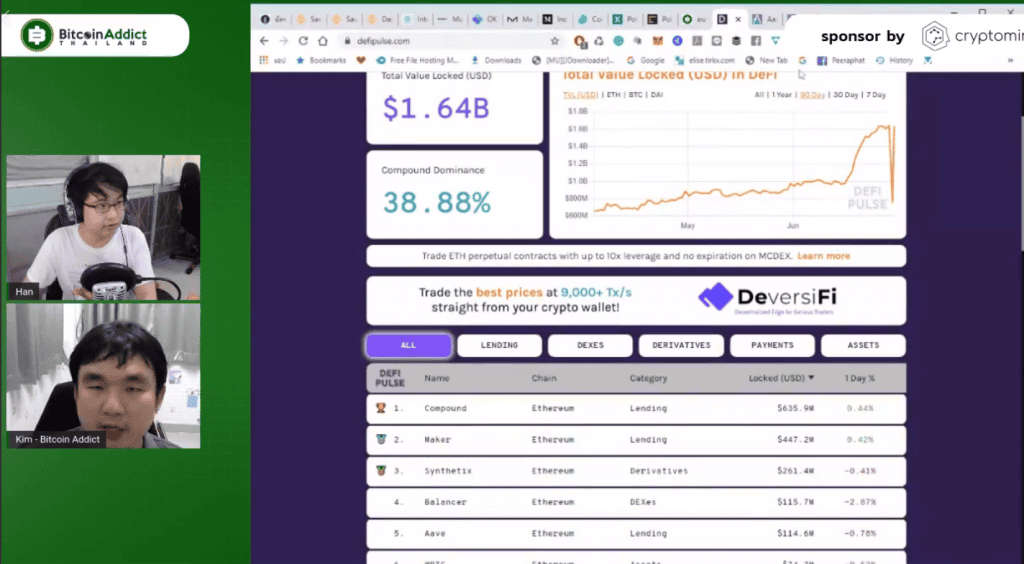The height and width of the screenshot is (564, 1024).
Task: Set chart range to 1 Year
Action: coord(782,95)
